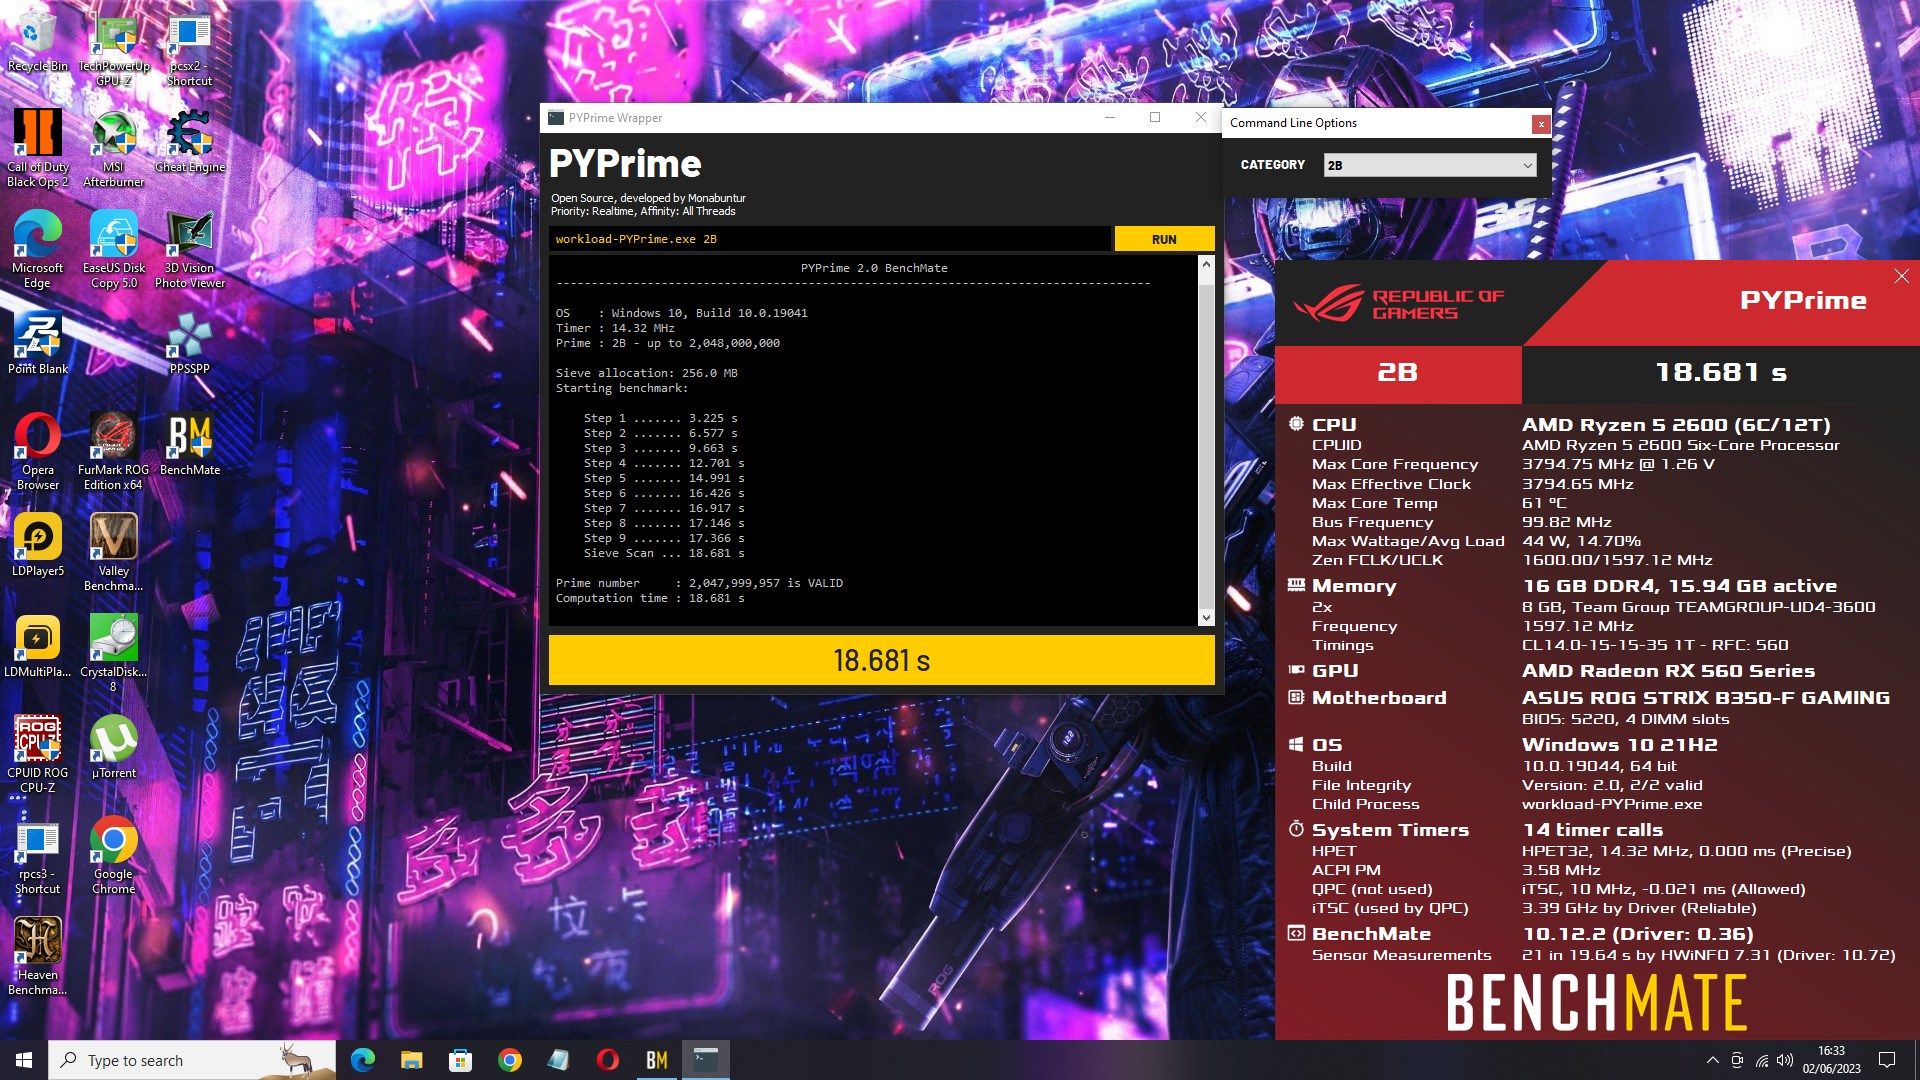Open the CATEGORY dropdown showing 2B
The width and height of the screenshot is (1920, 1080).
click(1430, 165)
